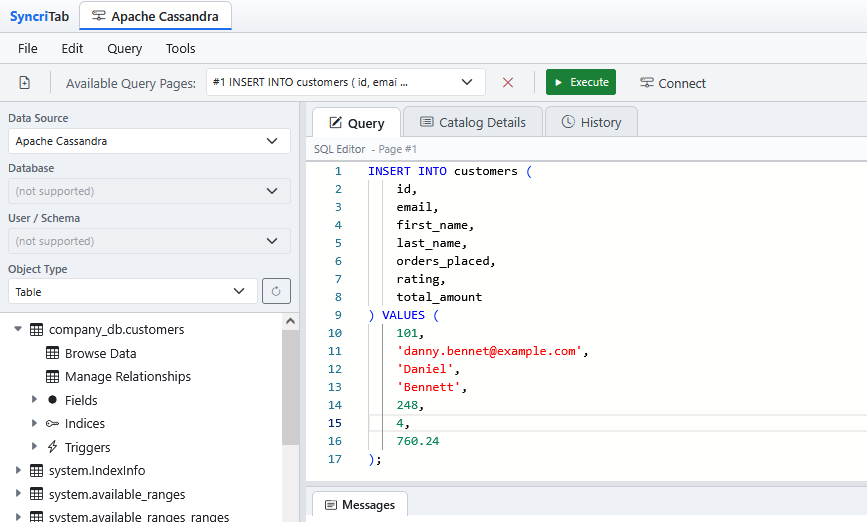Viewport: 867px width, 522px height.
Task: Click the first_name column name
Action: click(x=432, y=225)
